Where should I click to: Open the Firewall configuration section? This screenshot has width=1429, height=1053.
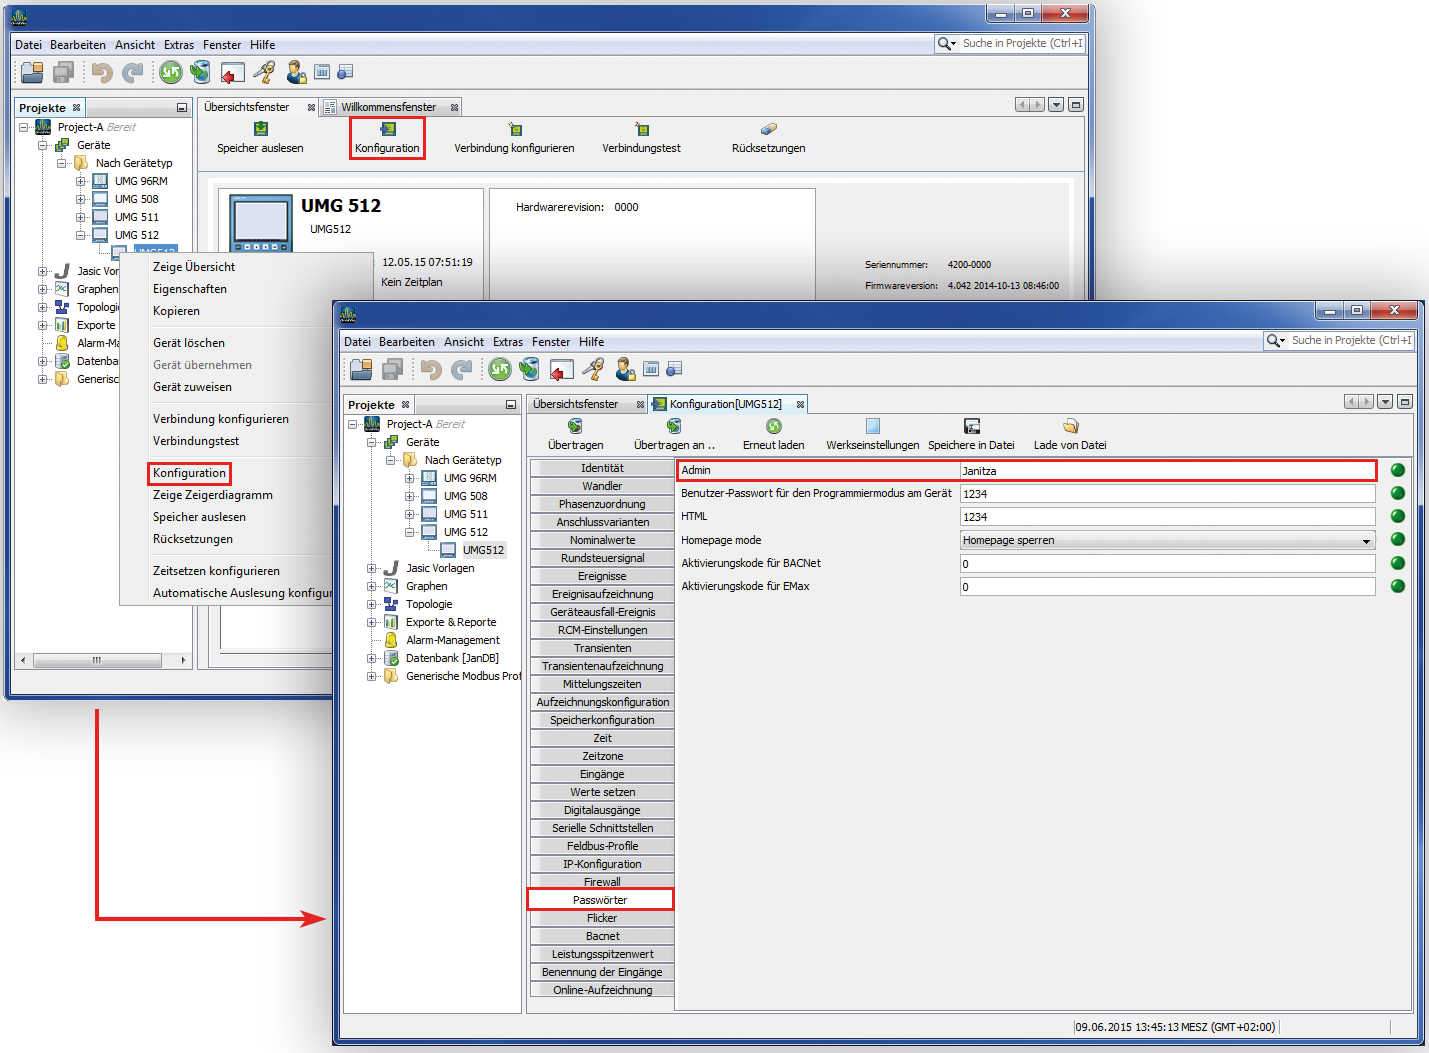602,882
